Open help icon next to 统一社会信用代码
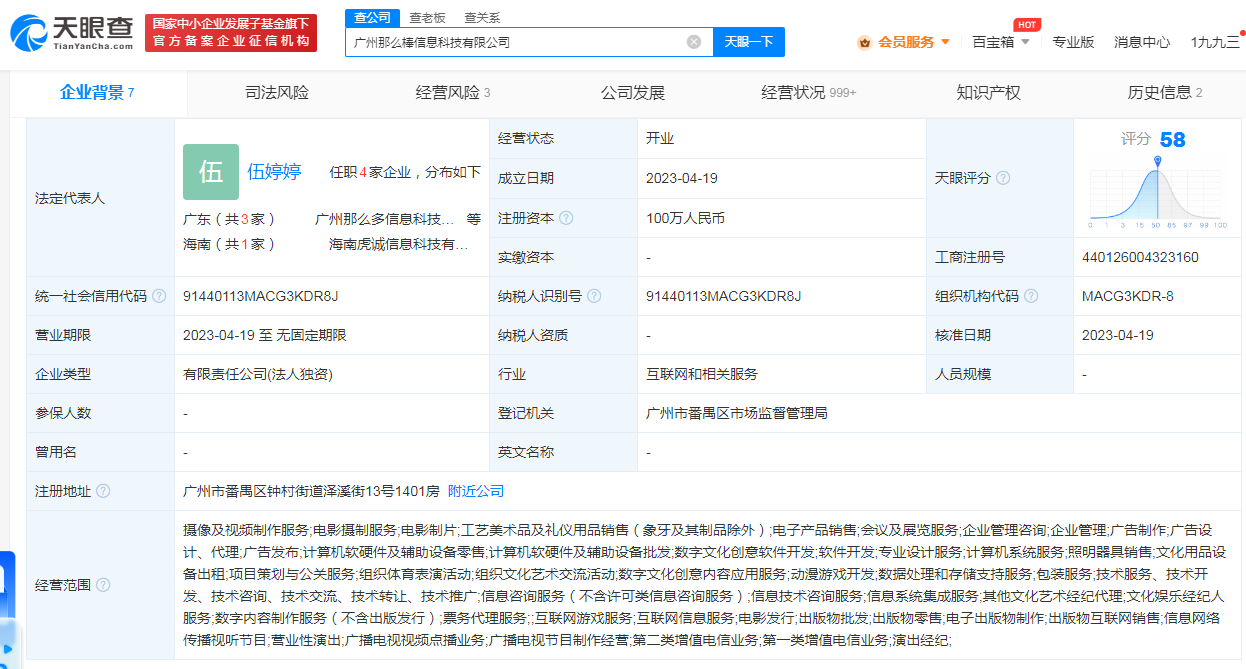Screen dimensions: 1246x669 159,296
